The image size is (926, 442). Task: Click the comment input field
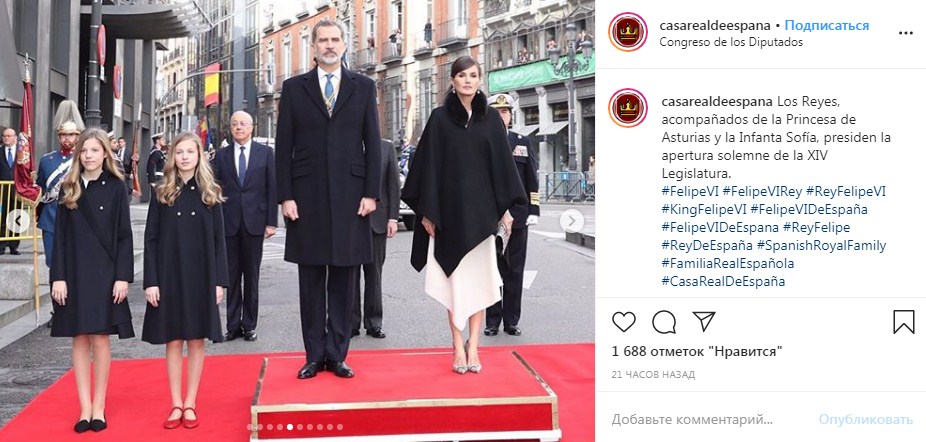[709, 420]
